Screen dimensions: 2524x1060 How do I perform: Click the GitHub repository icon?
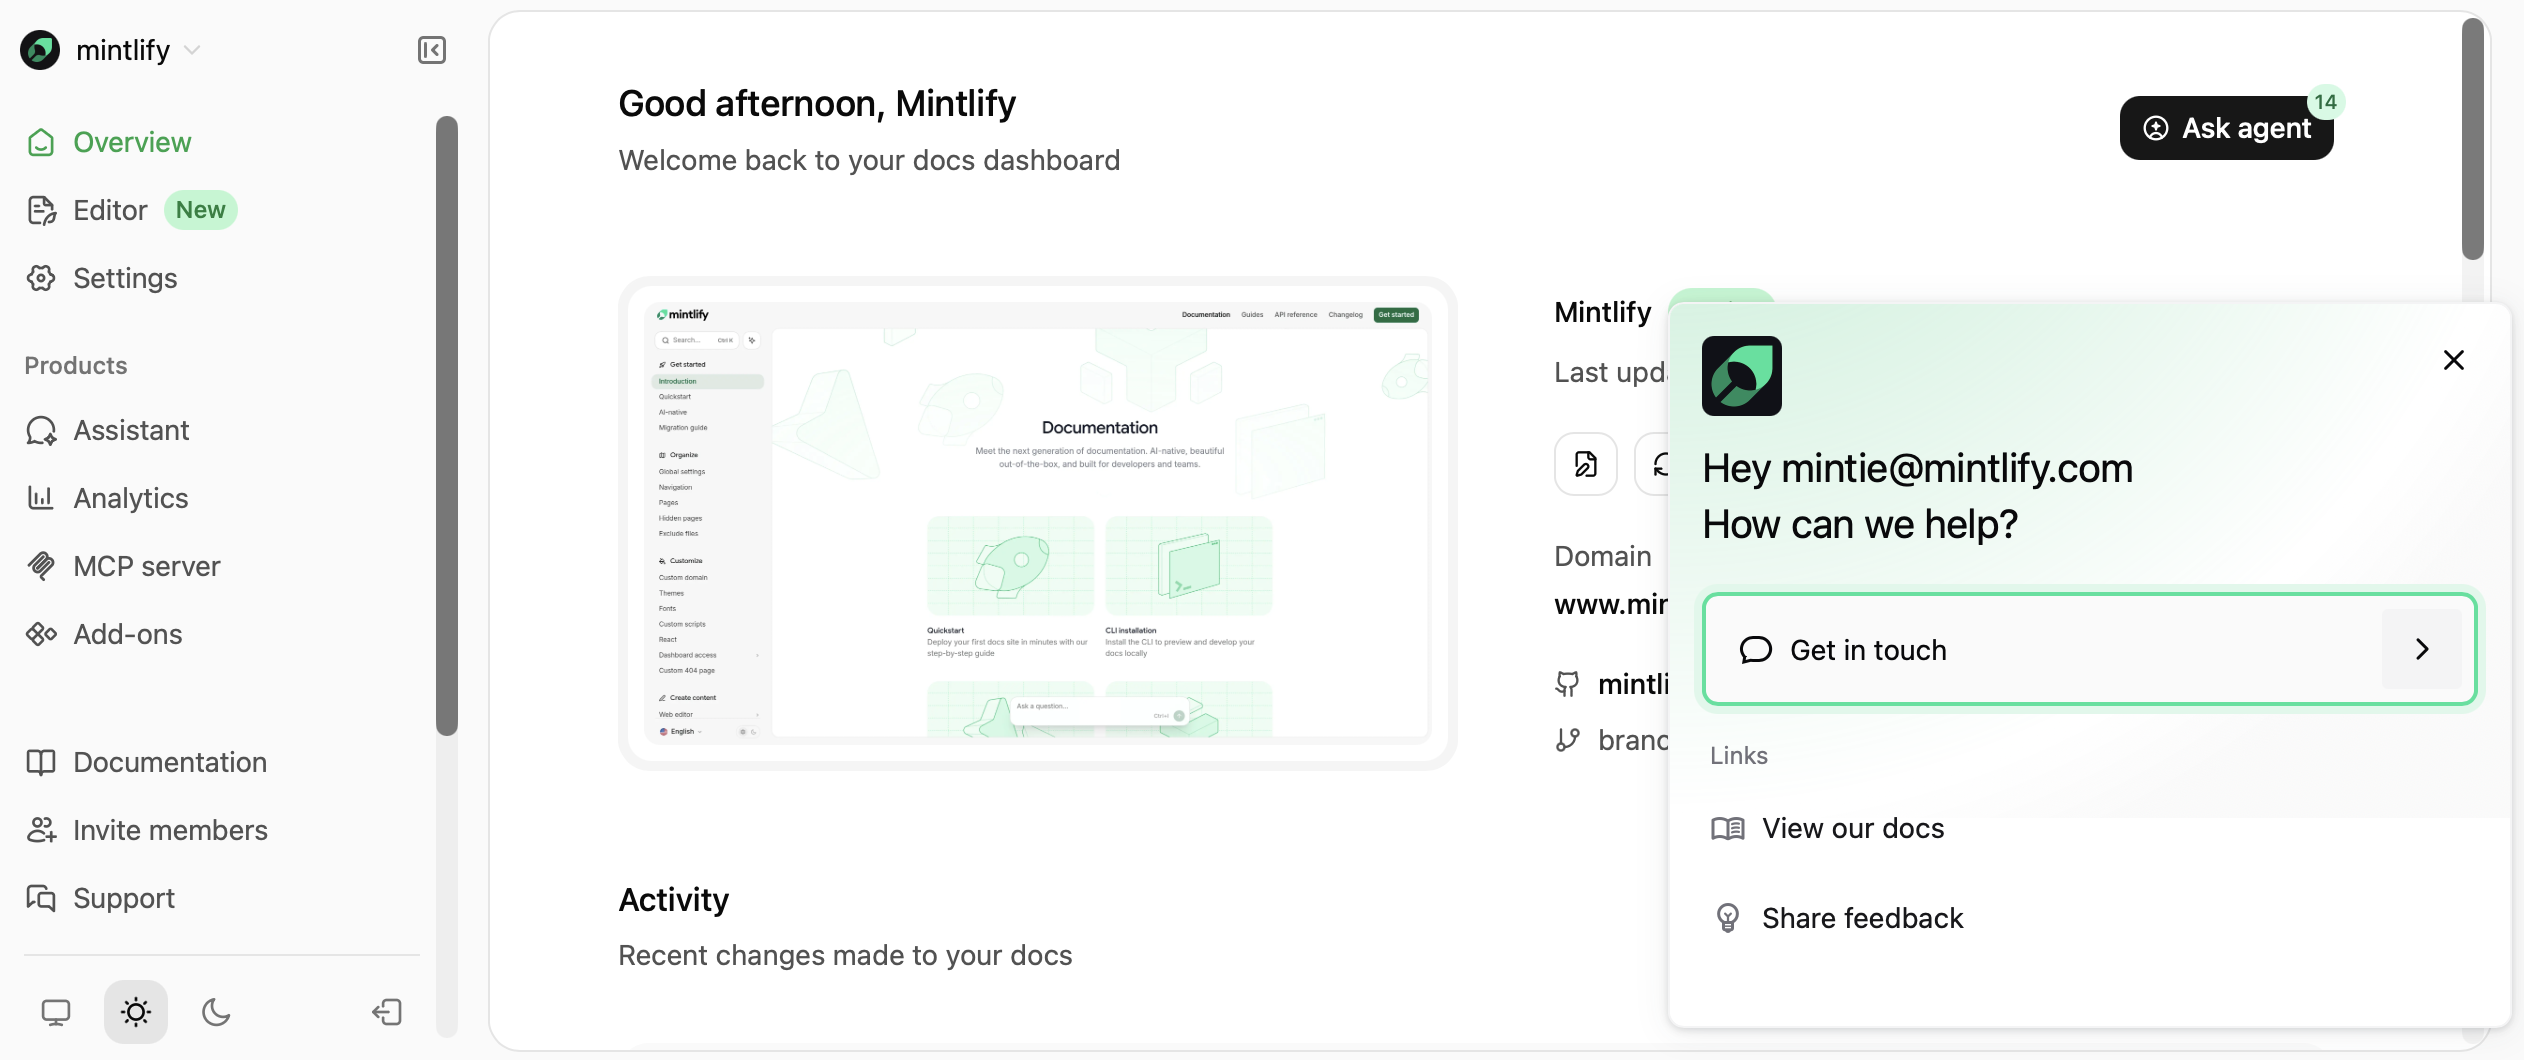coord(1567,684)
